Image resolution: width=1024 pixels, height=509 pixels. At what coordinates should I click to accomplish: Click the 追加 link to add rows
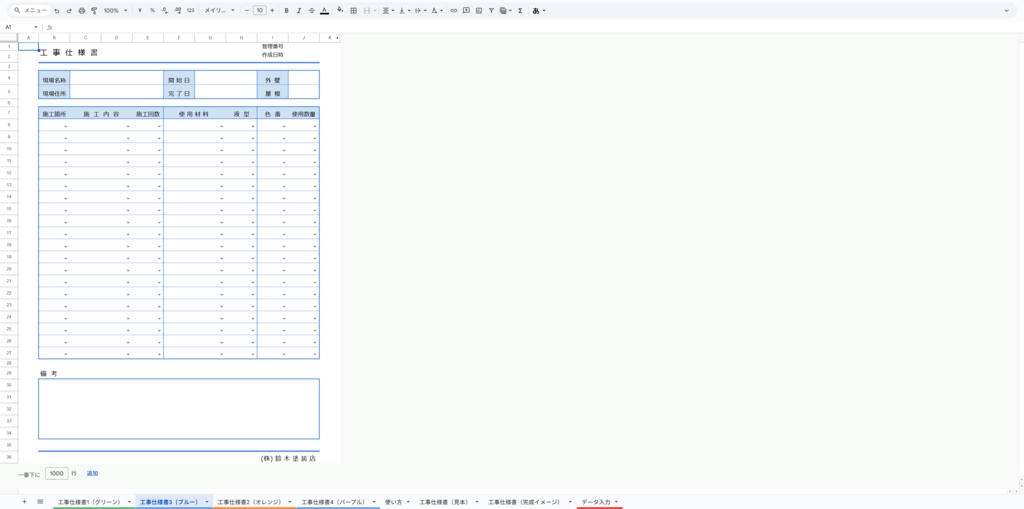pos(92,473)
